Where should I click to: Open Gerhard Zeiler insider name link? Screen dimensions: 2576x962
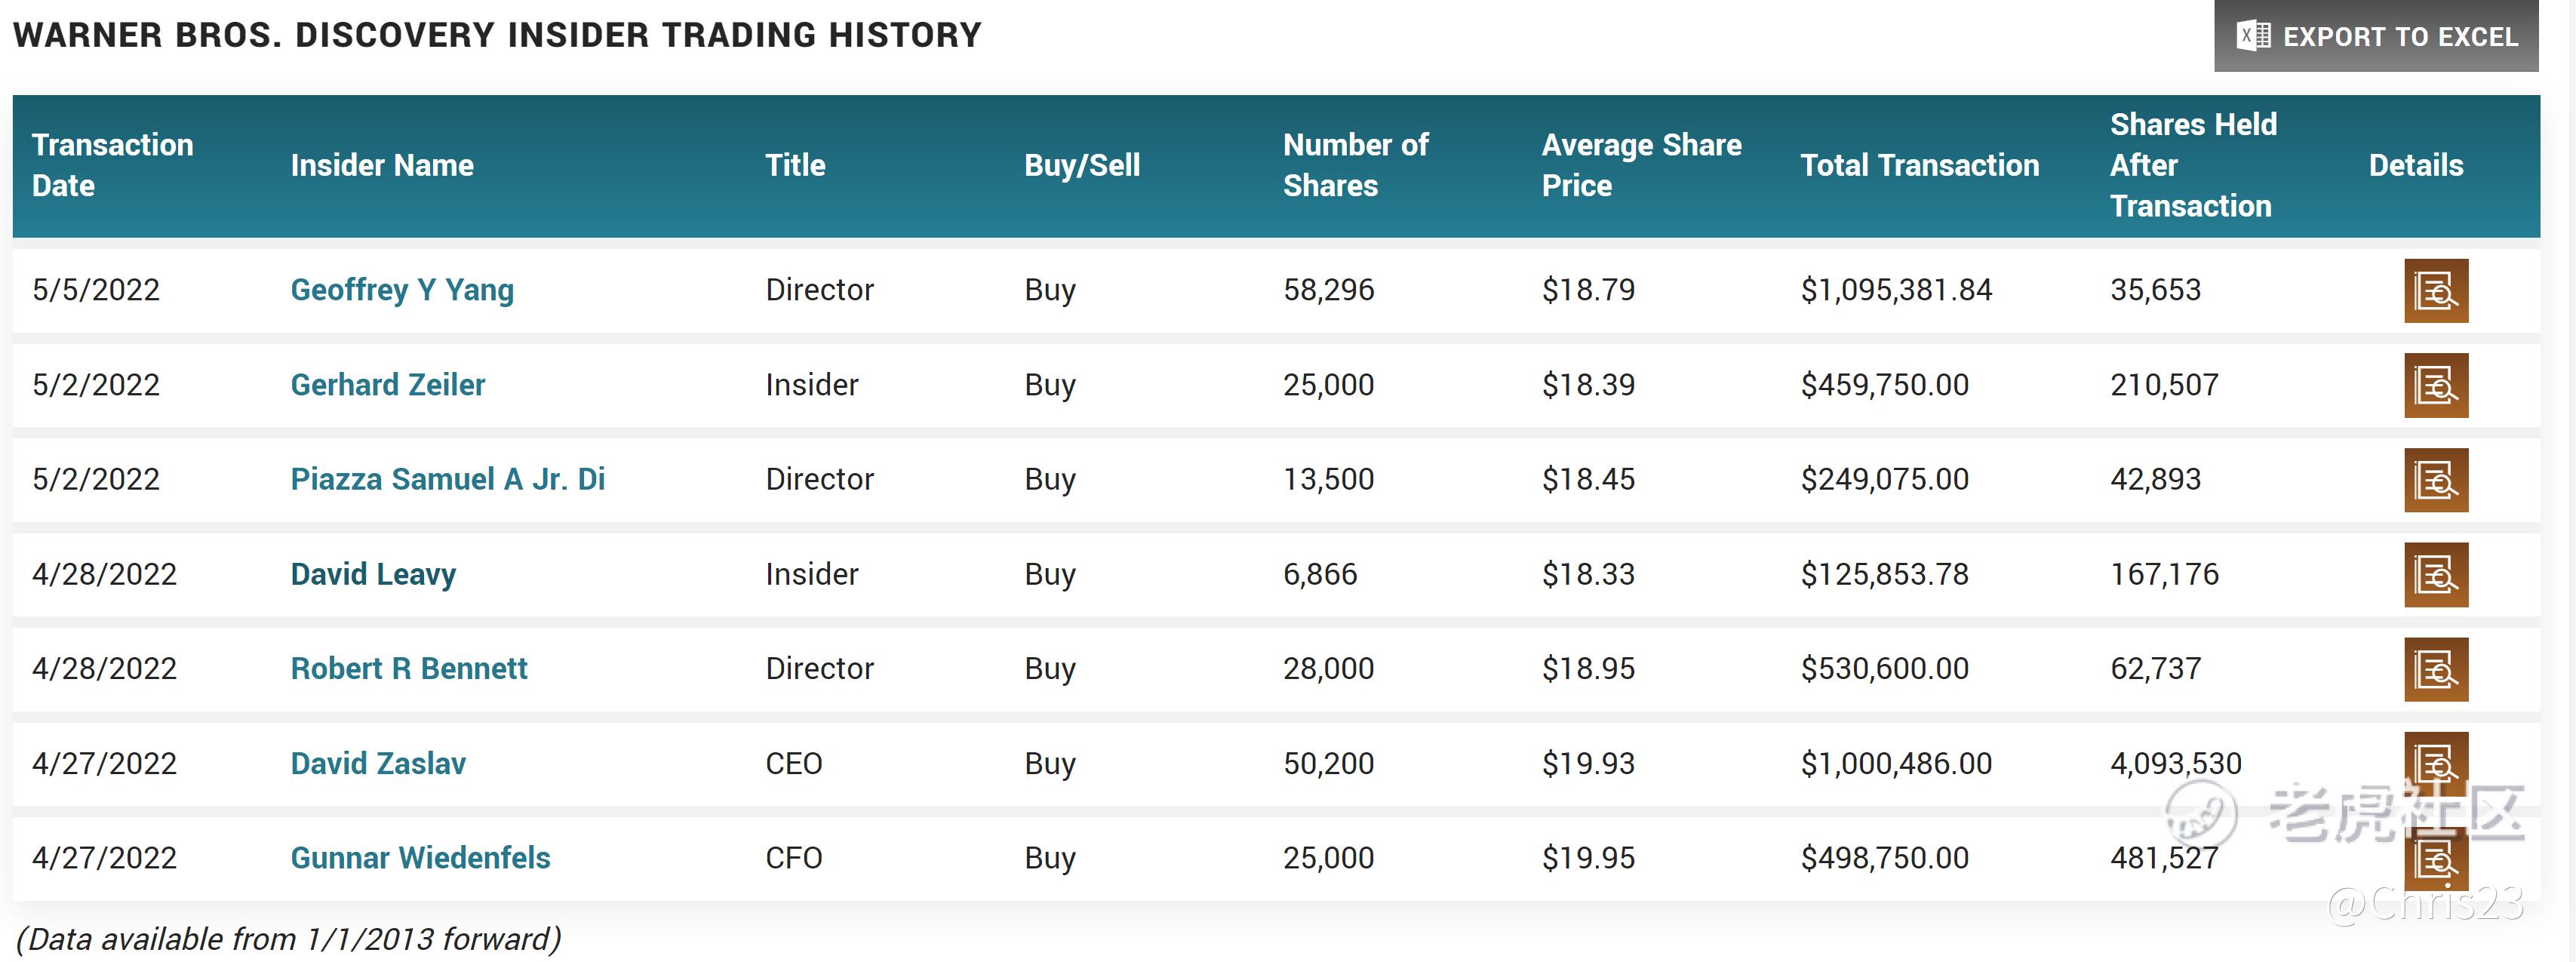387,385
